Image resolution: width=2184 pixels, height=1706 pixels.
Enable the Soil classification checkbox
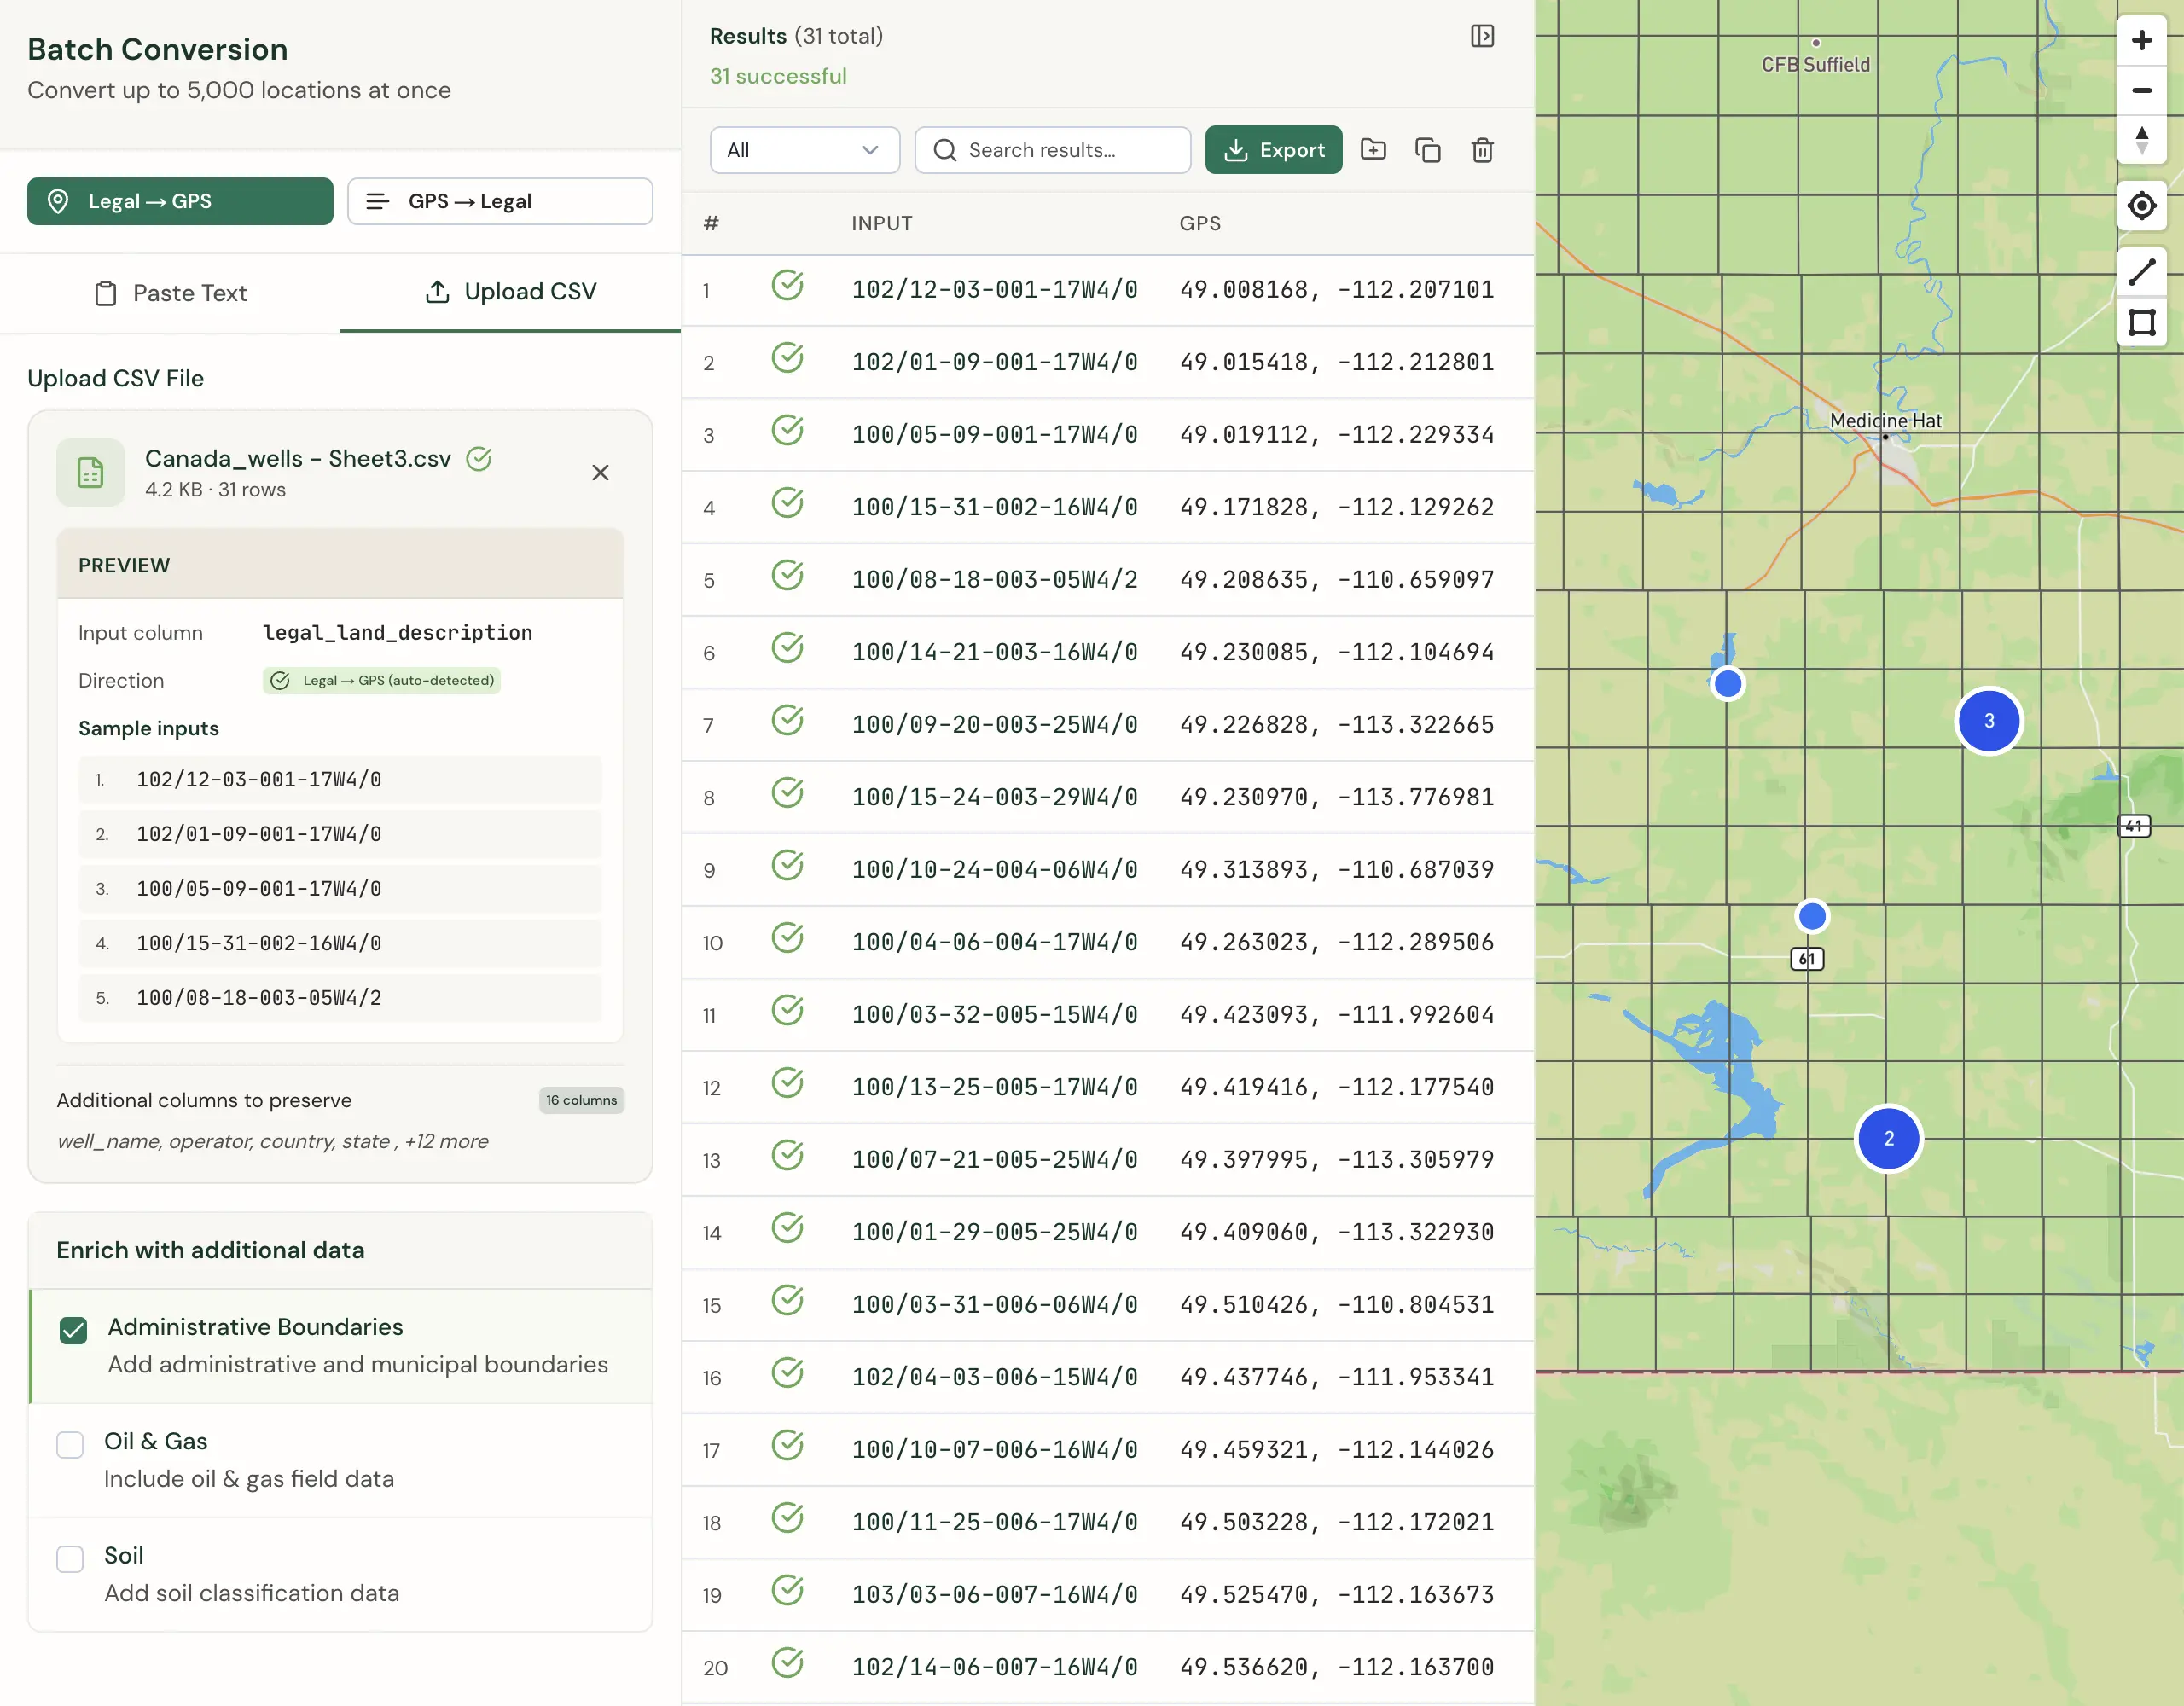pos(70,1558)
